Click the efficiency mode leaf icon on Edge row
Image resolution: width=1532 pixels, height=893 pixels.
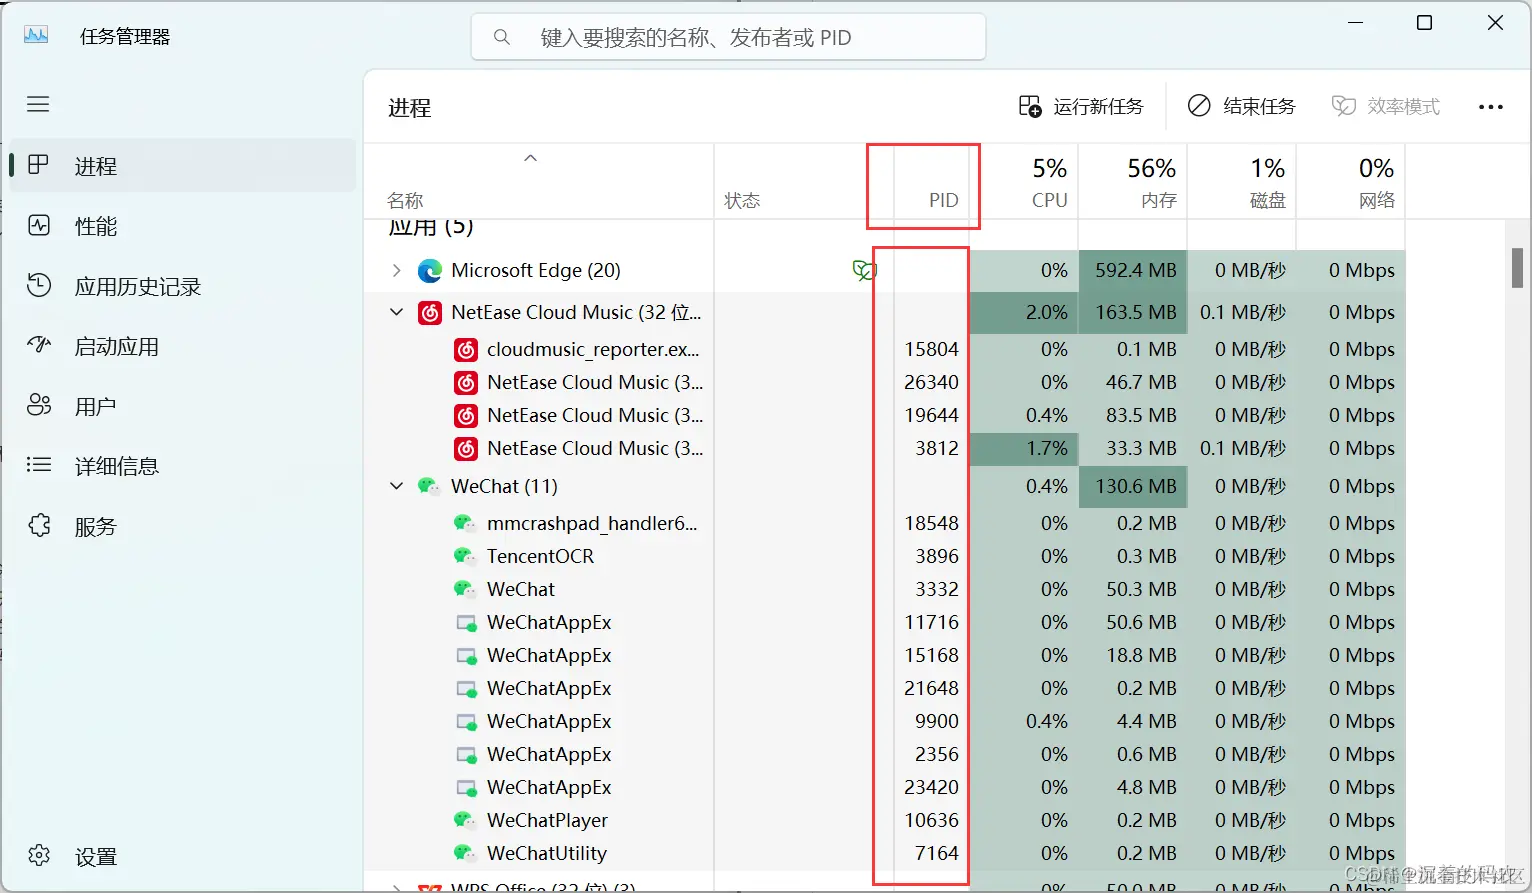(863, 270)
